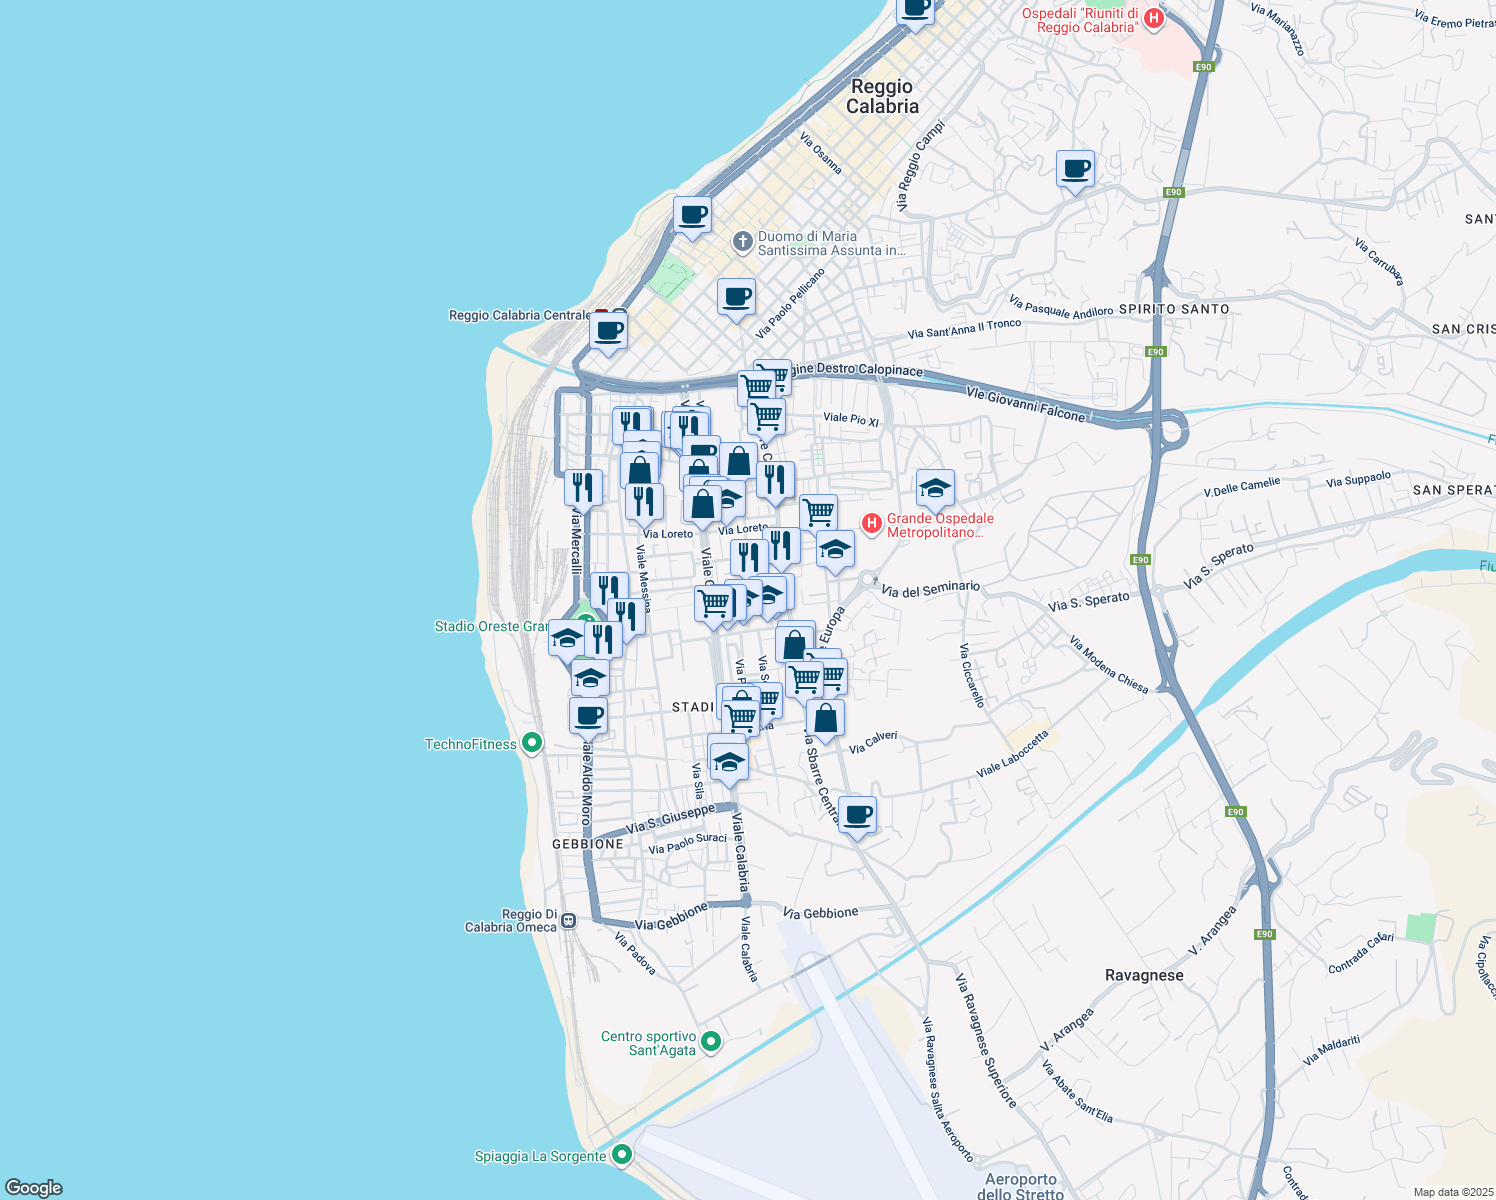The image size is (1496, 1200).
Task: Click the Via Osanna street label
Action: (821, 152)
